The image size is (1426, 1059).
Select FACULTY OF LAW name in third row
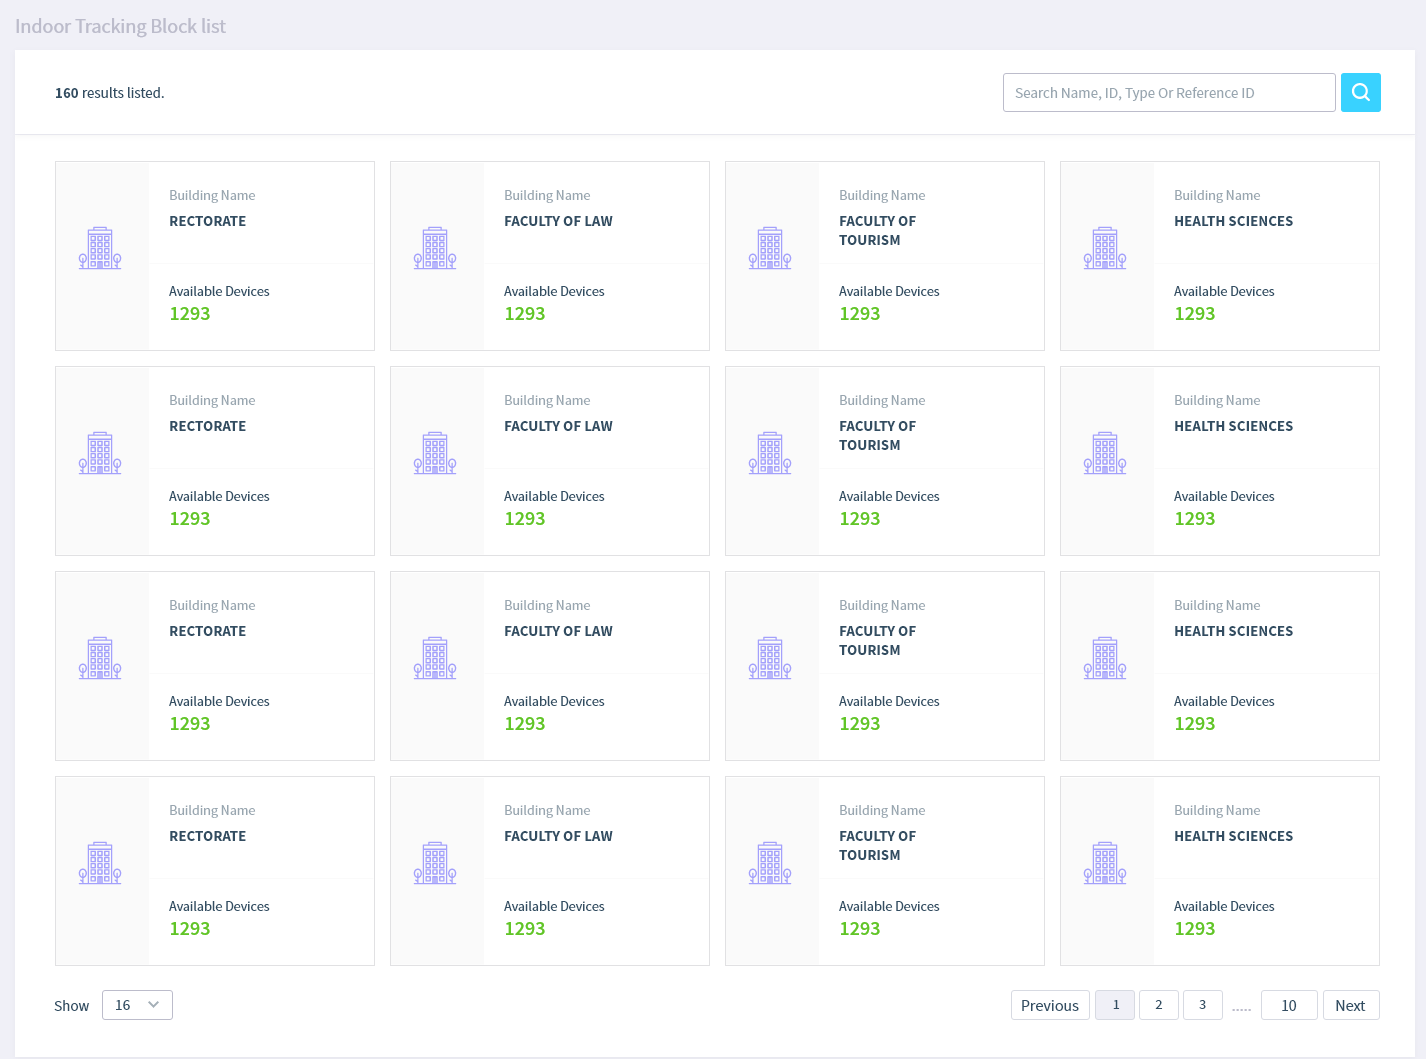tap(558, 631)
